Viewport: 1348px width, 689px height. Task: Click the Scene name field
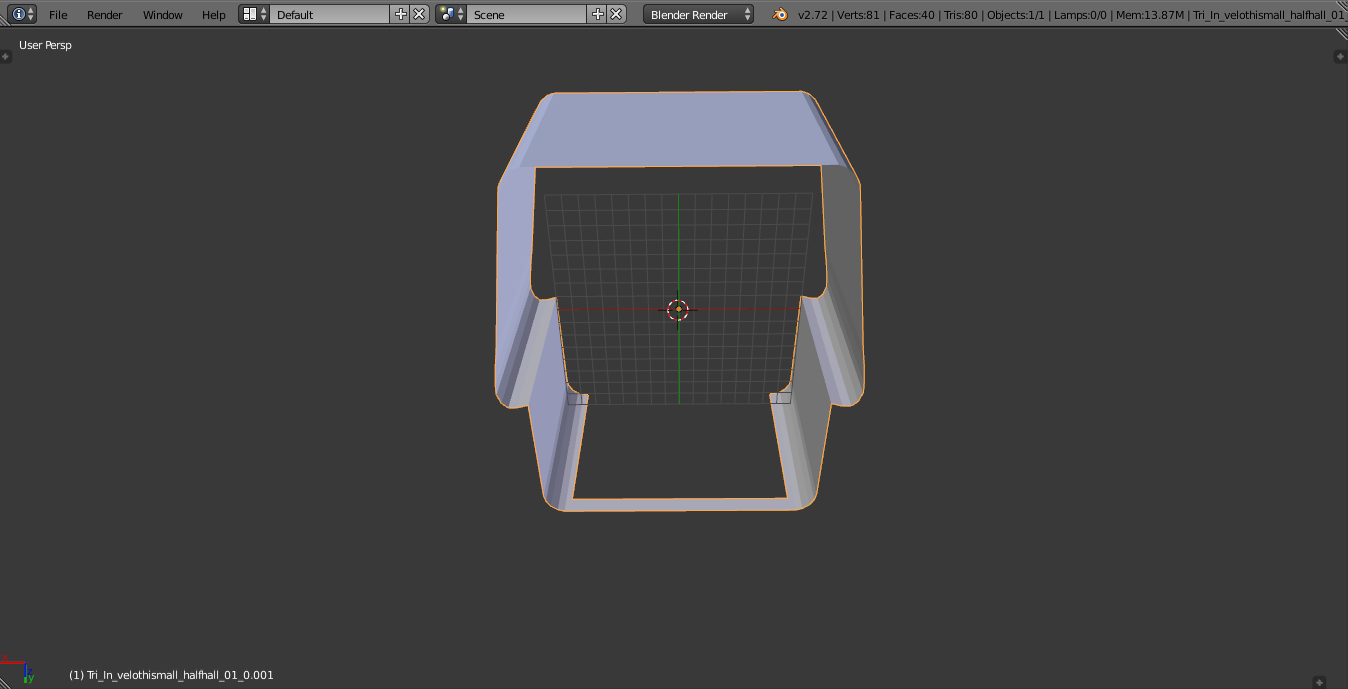click(527, 14)
